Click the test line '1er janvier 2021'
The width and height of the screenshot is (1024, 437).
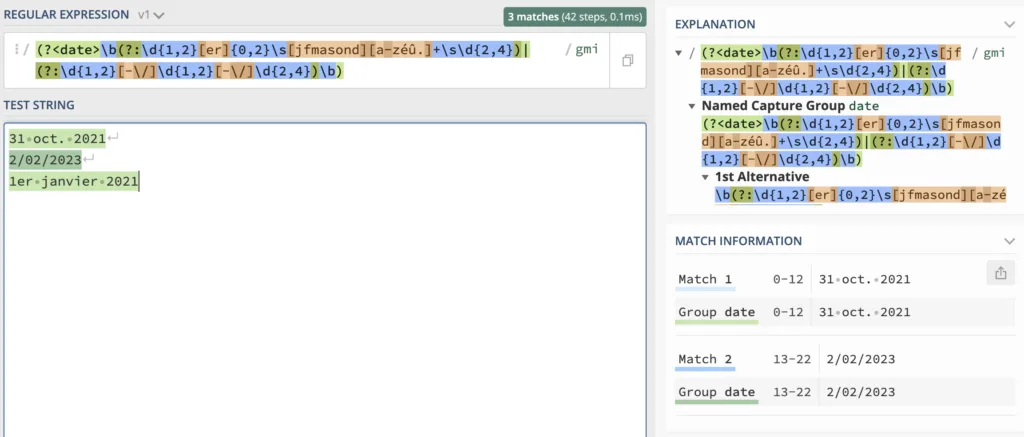(x=74, y=182)
